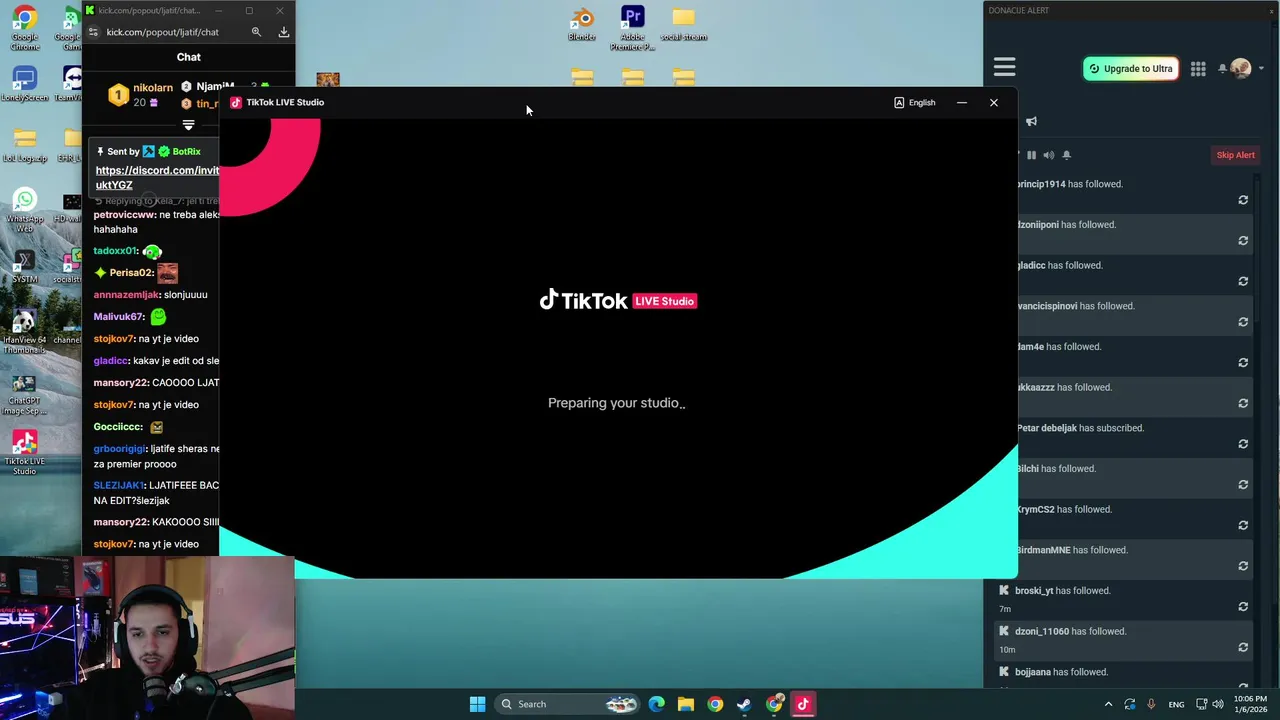Screen dimensions: 1280x720
Task: Click the zoom magnifier in Kick popout address bar
Action: (x=256, y=32)
